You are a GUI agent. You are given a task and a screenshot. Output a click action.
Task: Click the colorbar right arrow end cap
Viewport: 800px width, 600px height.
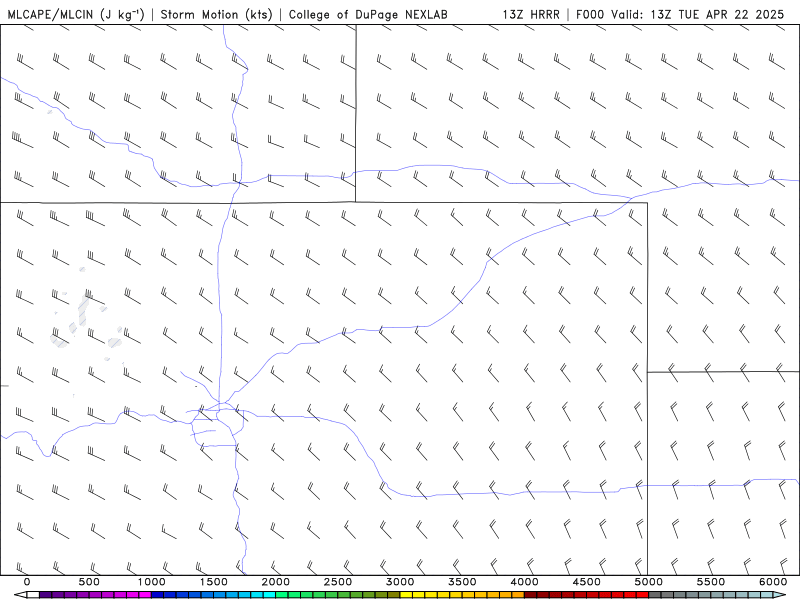[x=780, y=595]
